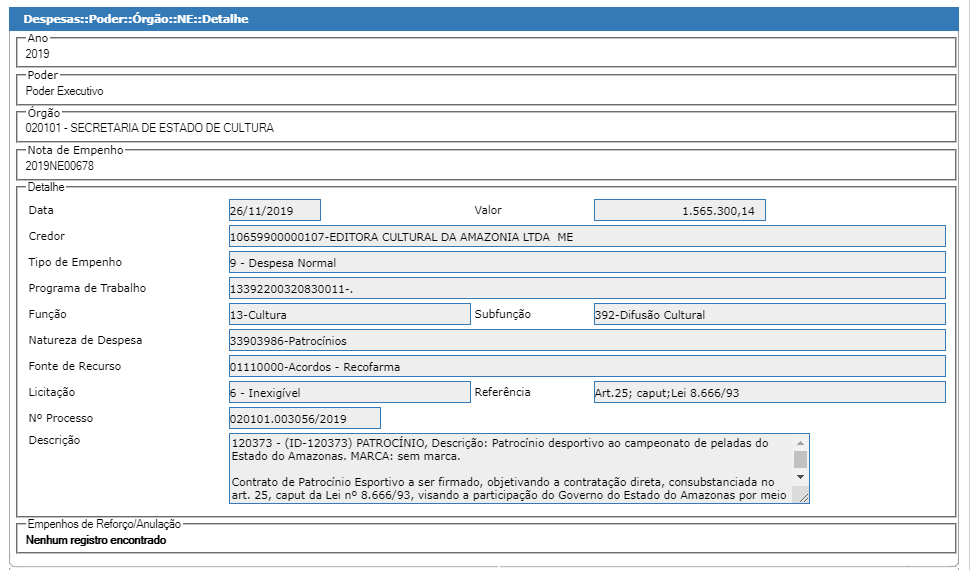The image size is (970, 570).
Task: Click the Fonte de Recurso field
Action: coord(587,366)
